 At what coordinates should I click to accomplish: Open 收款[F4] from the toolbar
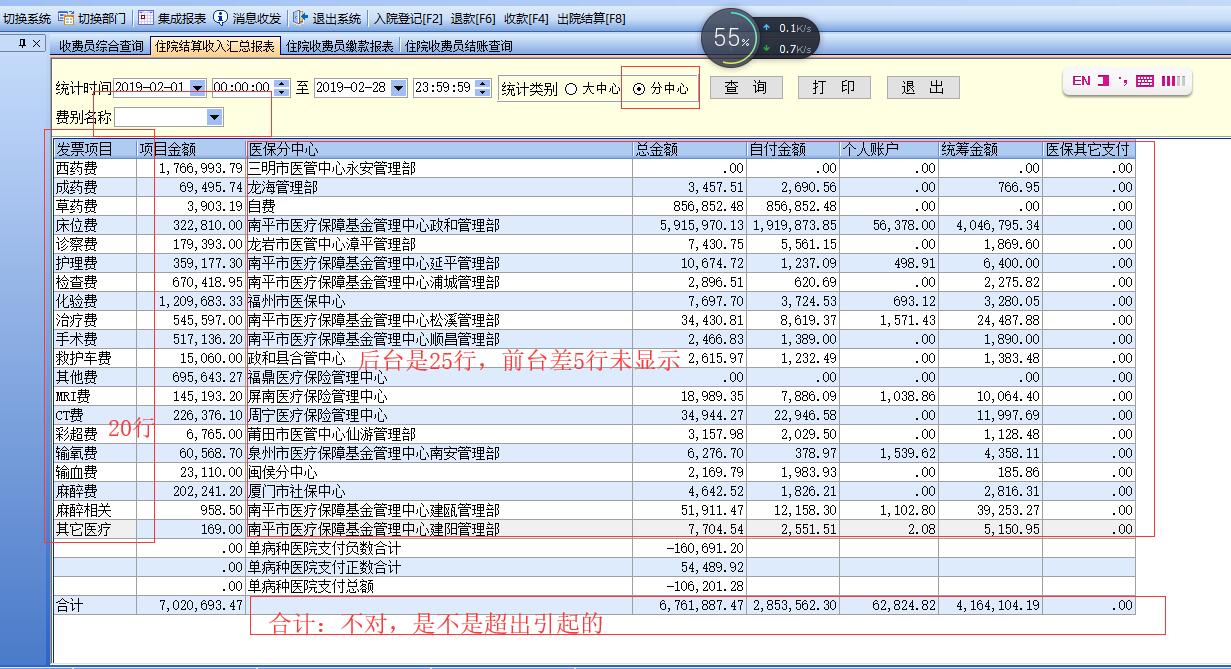click(526, 18)
